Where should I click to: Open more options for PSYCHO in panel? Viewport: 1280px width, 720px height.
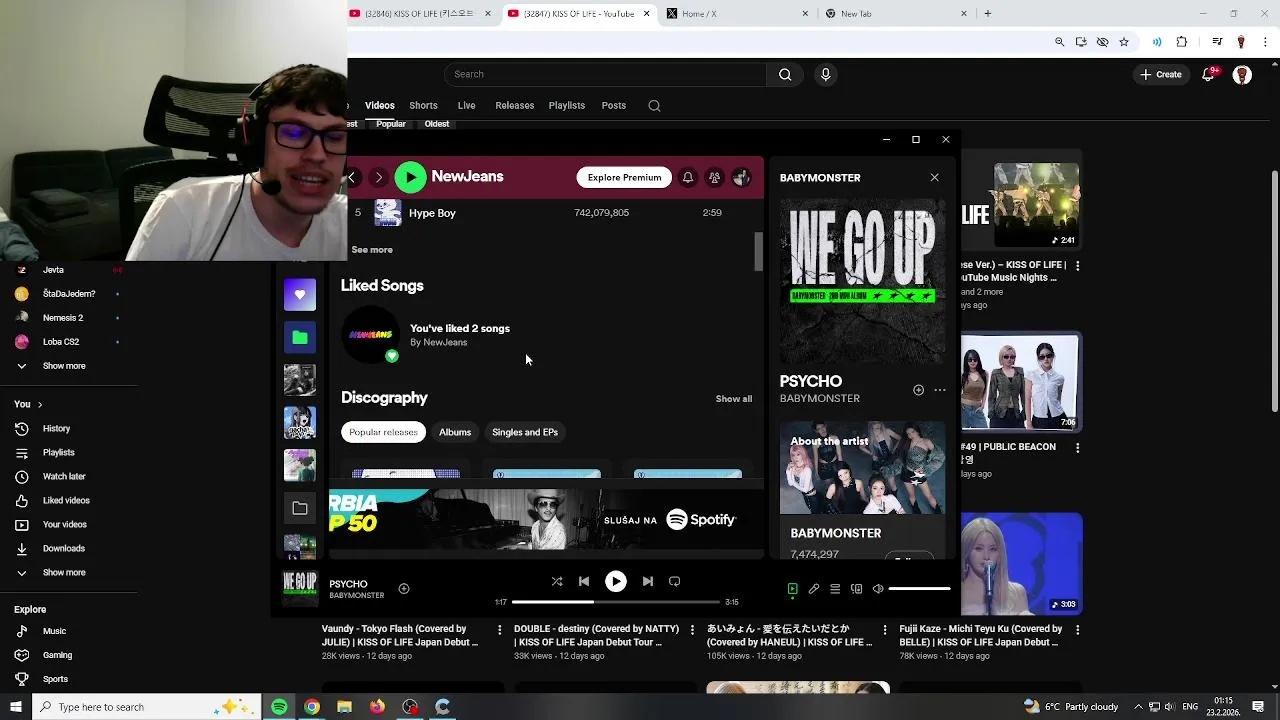point(940,390)
